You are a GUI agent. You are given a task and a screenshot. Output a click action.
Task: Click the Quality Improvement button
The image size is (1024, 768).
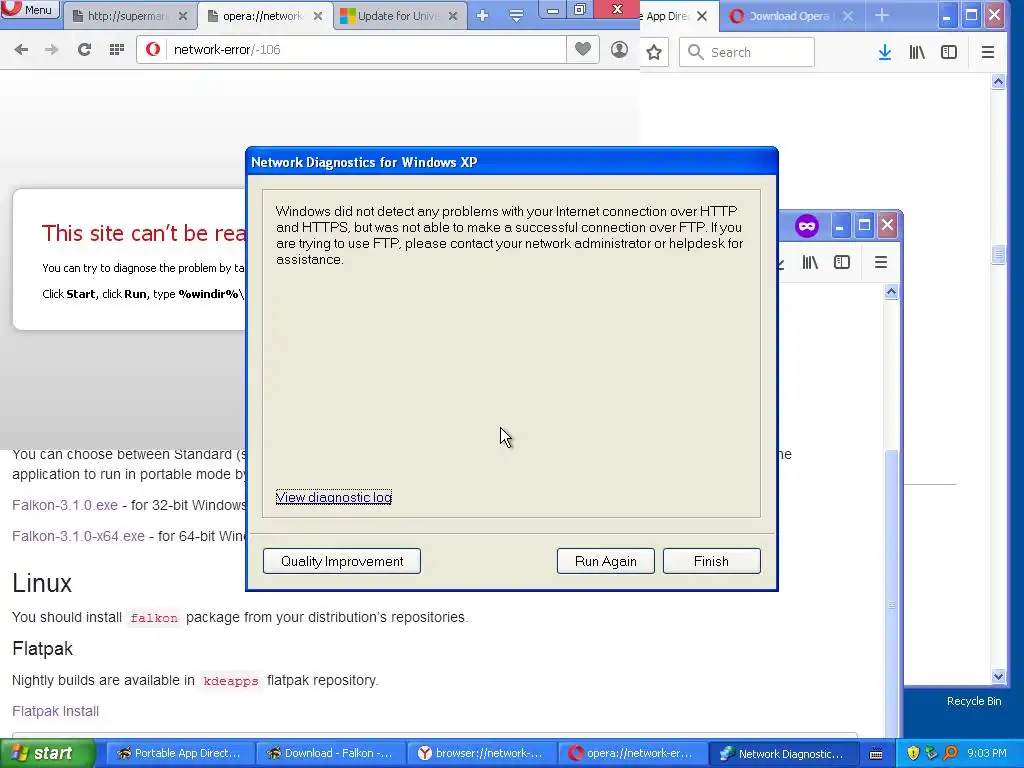tap(342, 561)
